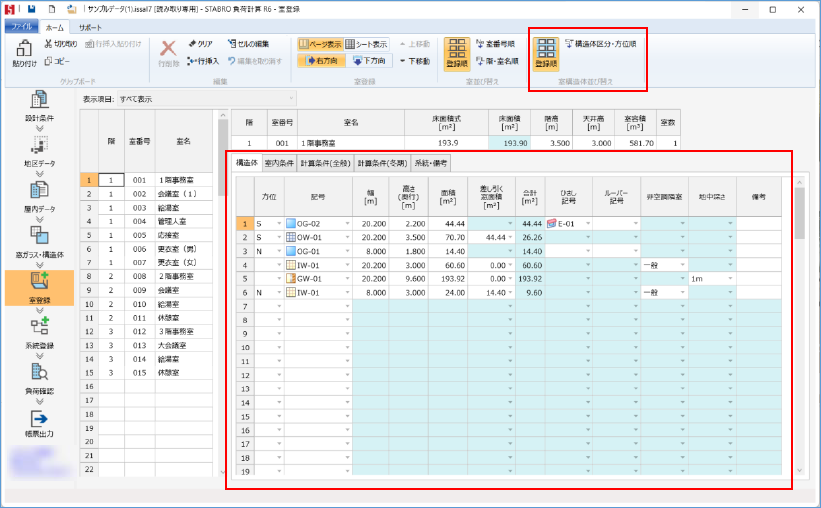Open 設計条件 in the left sidebar
The height and width of the screenshot is (508, 821).
[x=40, y=104]
